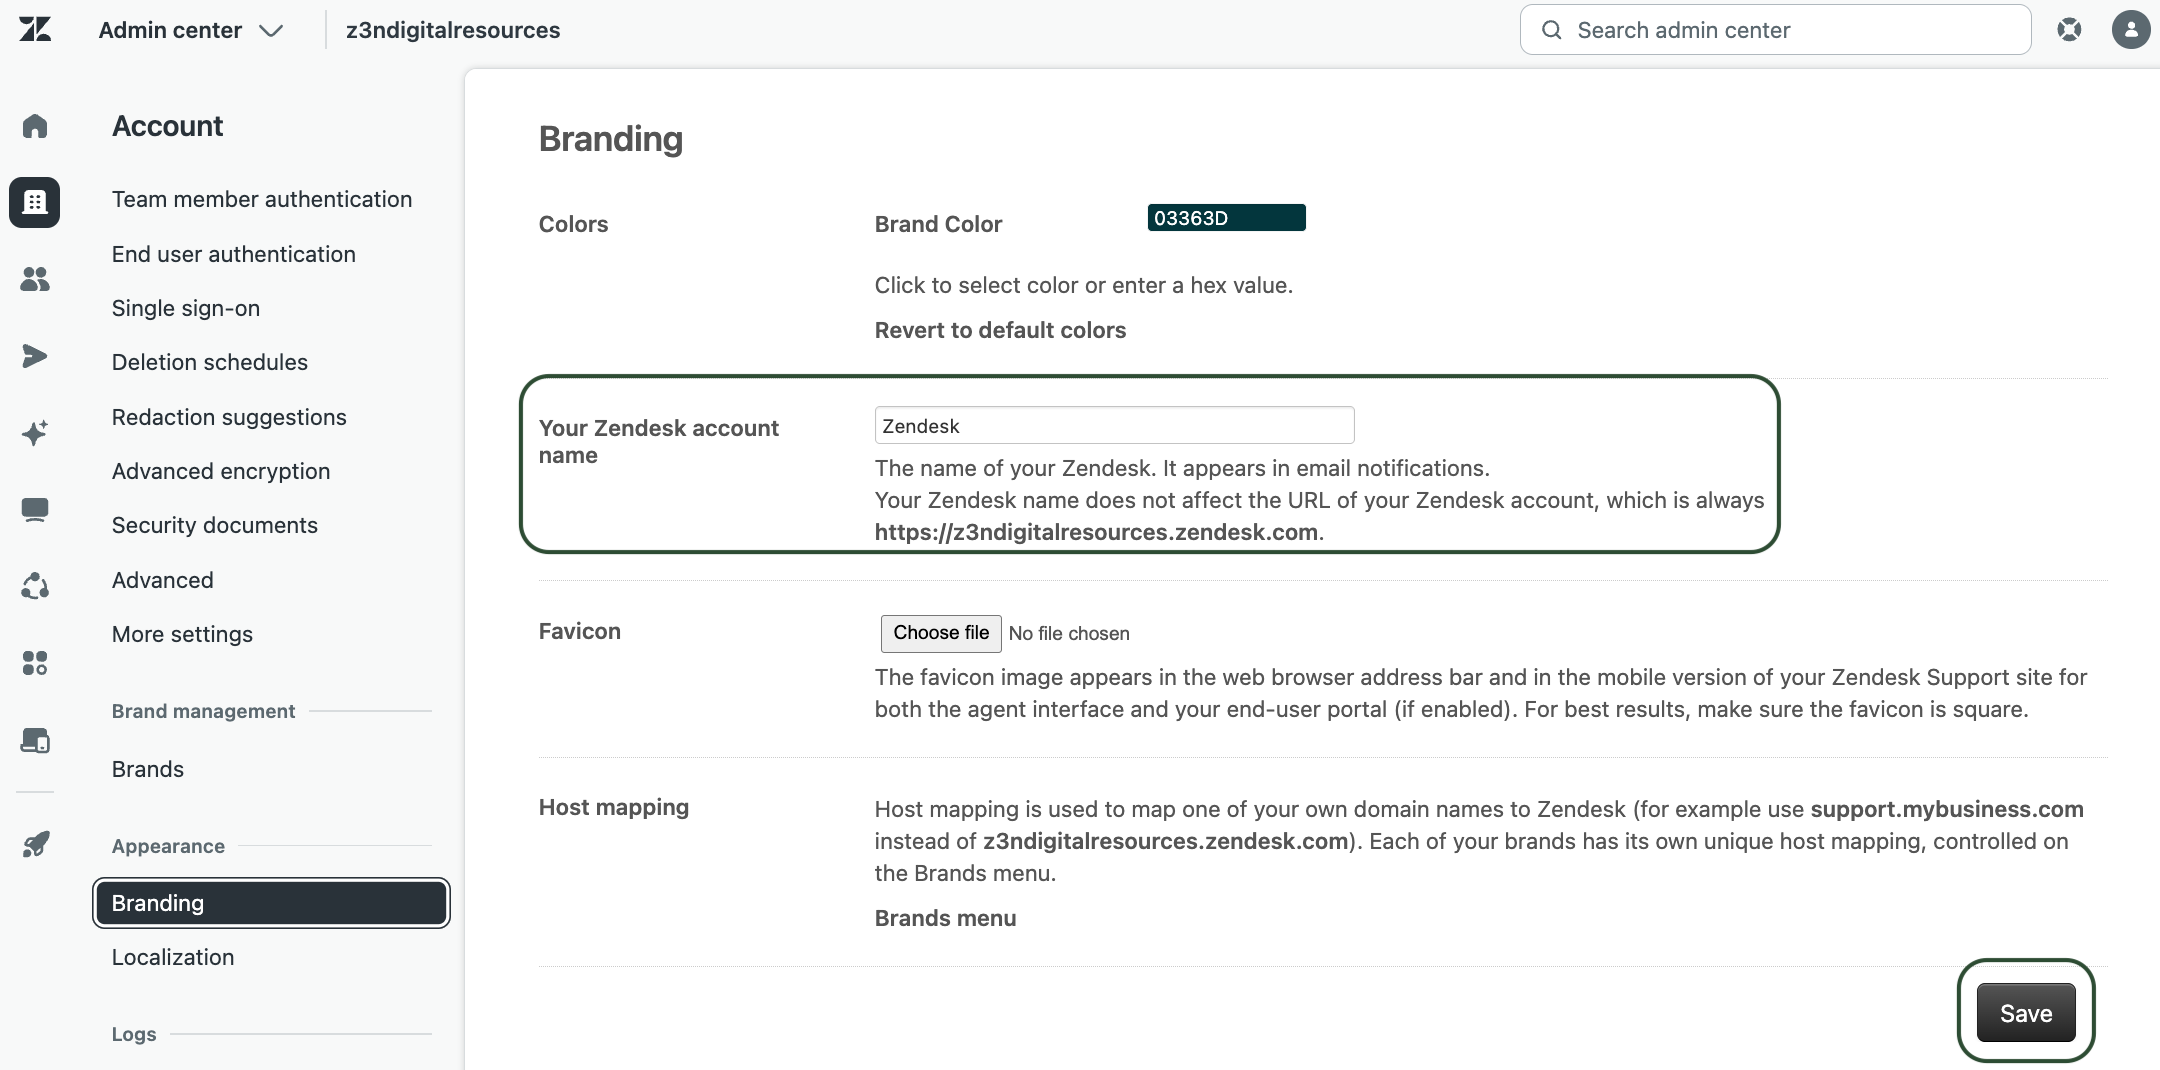Click the Save button
Image resolution: width=2160 pixels, height=1070 pixels.
click(x=2026, y=1013)
